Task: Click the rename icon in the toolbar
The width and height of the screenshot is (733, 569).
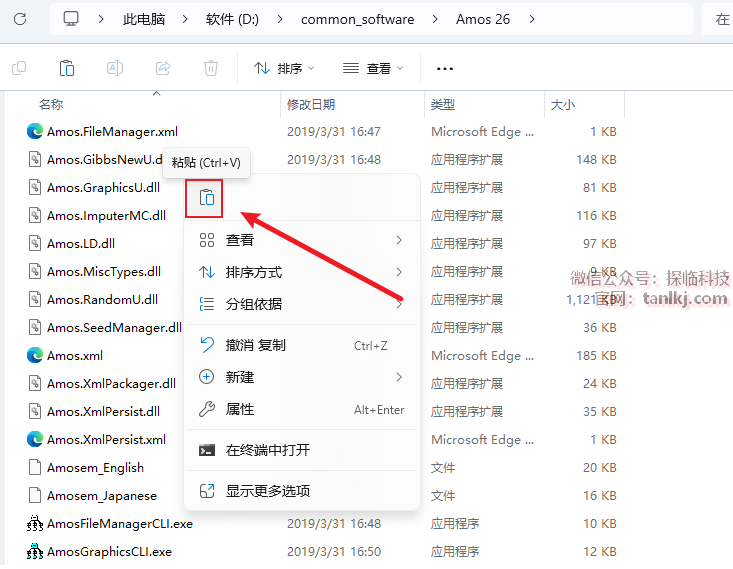Action: (x=115, y=68)
